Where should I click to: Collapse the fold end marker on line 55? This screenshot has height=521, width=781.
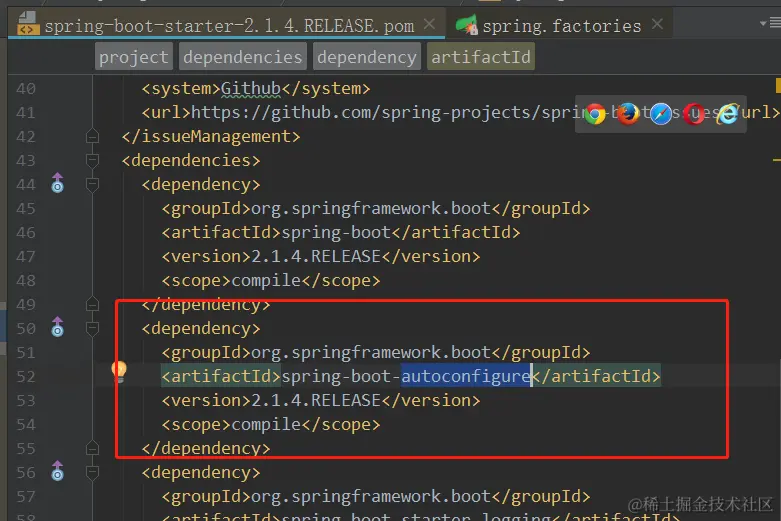(92, 448)
